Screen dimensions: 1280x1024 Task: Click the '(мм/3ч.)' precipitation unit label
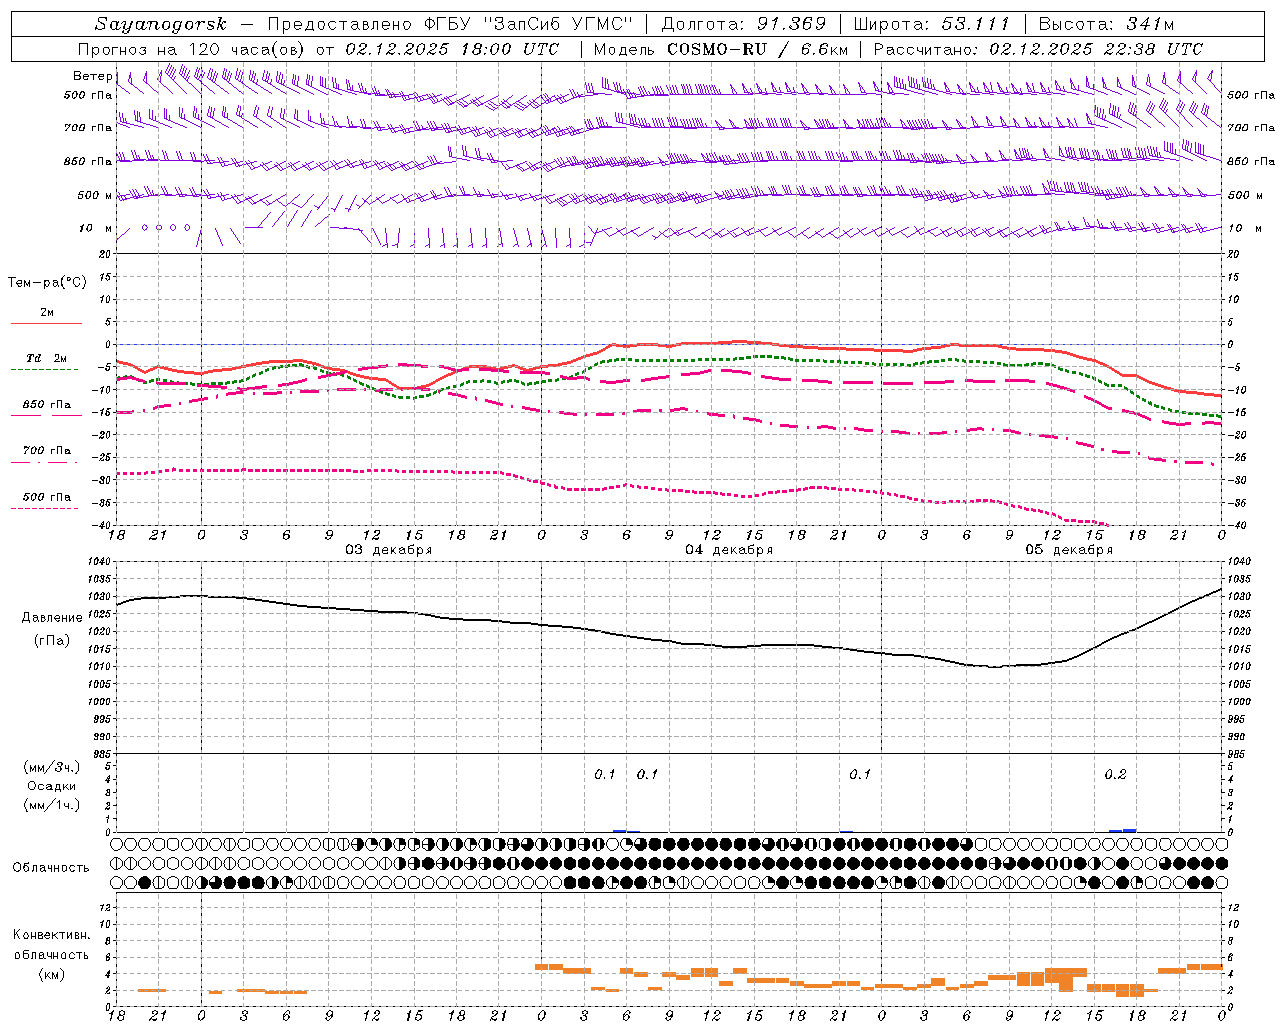click(51, 767)
